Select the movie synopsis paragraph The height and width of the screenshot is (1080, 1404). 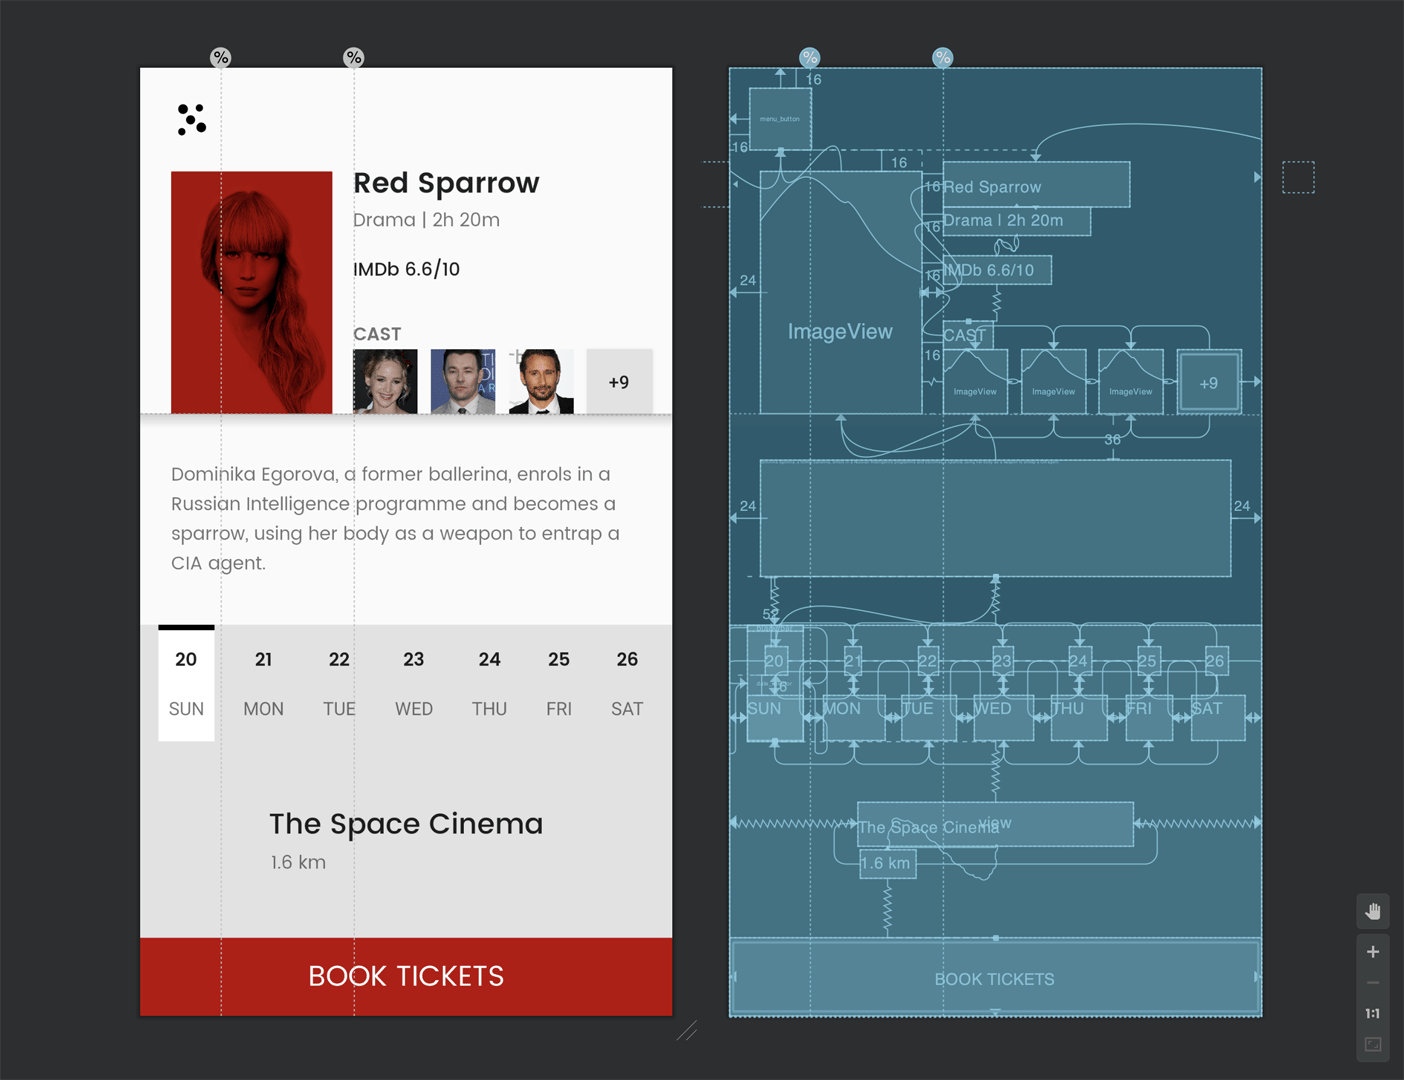click(397, 518)
